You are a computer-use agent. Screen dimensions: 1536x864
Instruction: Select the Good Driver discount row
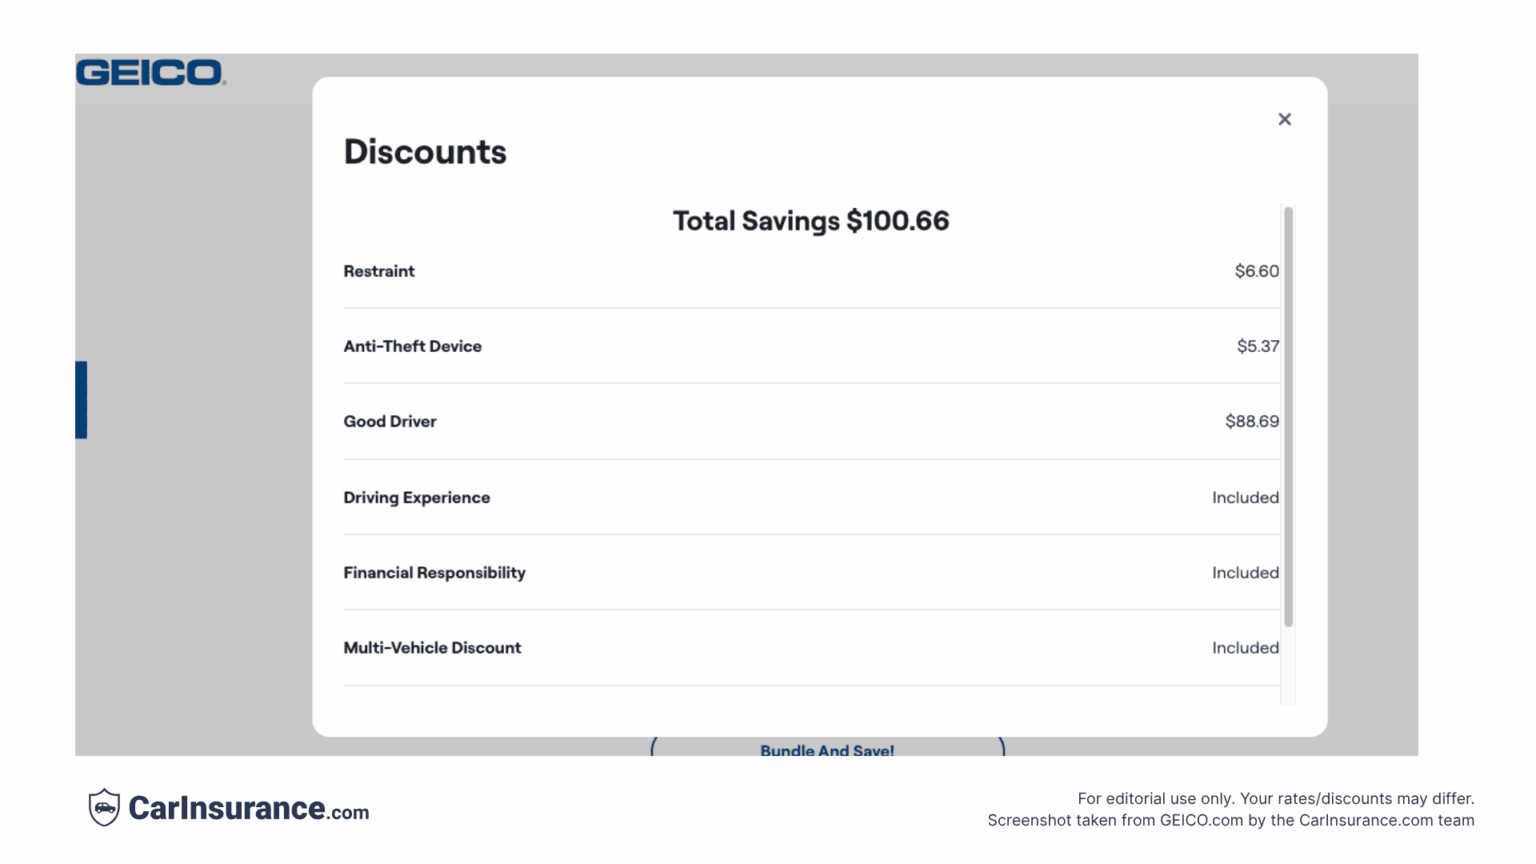[390, 421]
